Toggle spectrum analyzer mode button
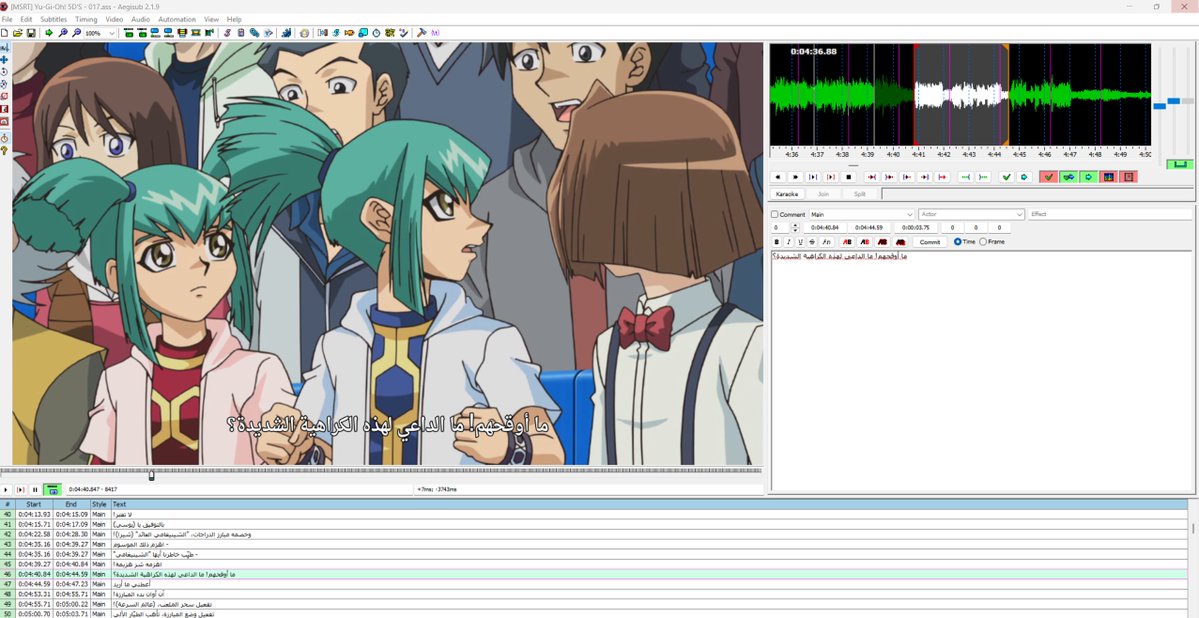The image size is (1199, 618). (x=1108, y=177)
